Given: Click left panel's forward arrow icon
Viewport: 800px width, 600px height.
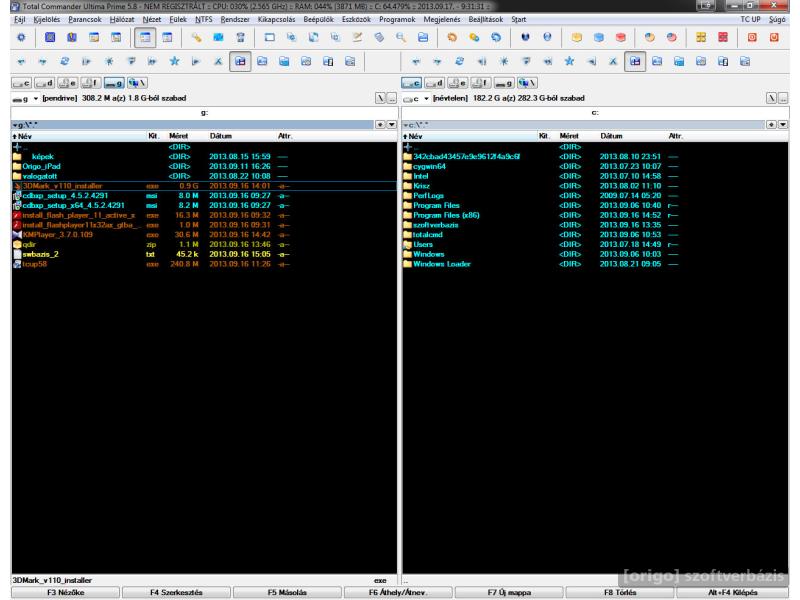Looking at the screenshot, I should (42, 62).
